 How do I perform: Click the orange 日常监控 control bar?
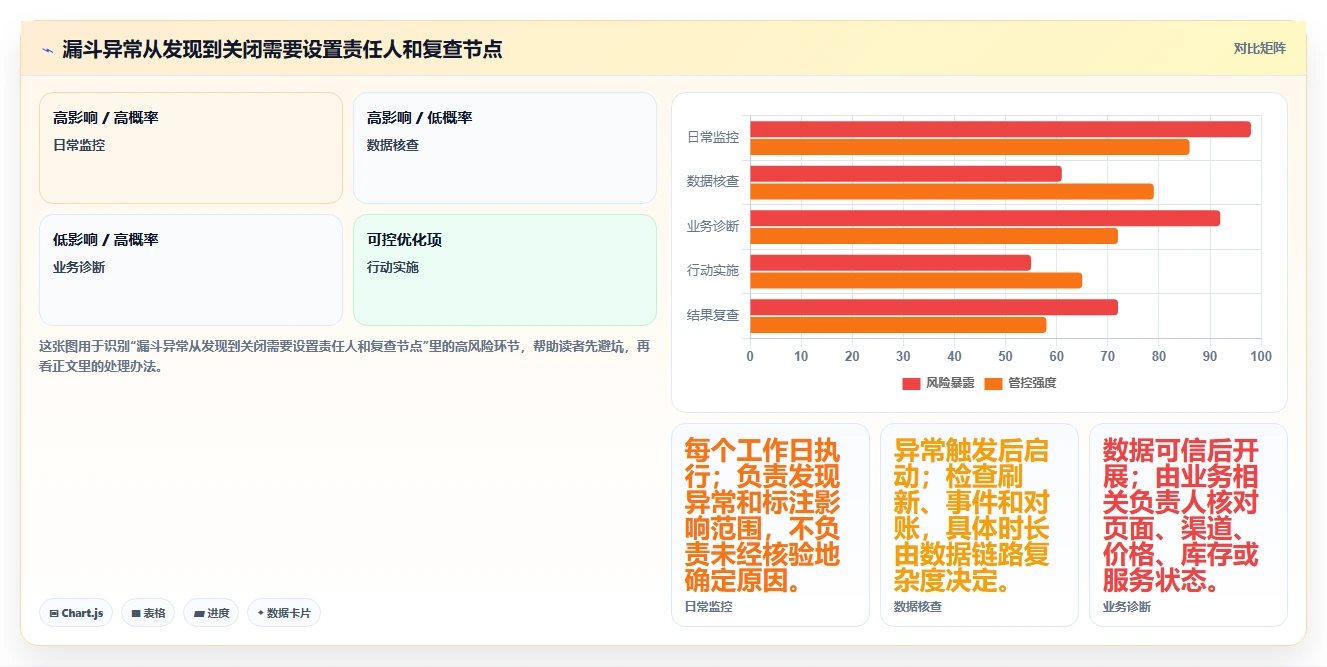(970, 147)
